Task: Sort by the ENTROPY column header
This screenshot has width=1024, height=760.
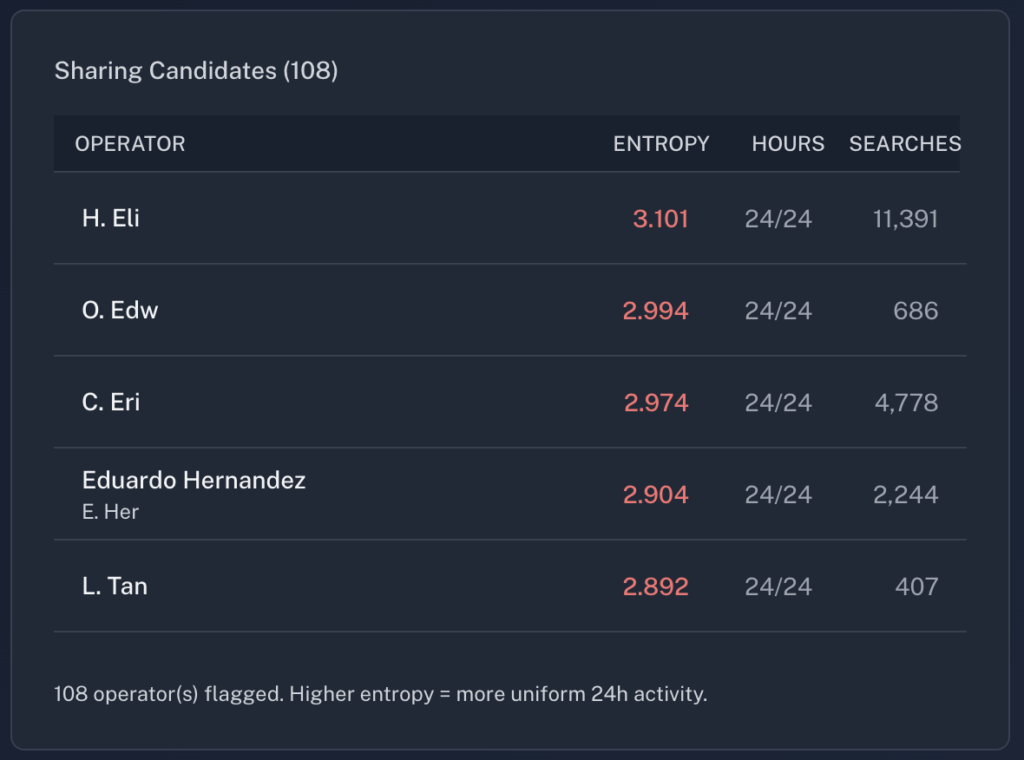Action: point(661,144)
